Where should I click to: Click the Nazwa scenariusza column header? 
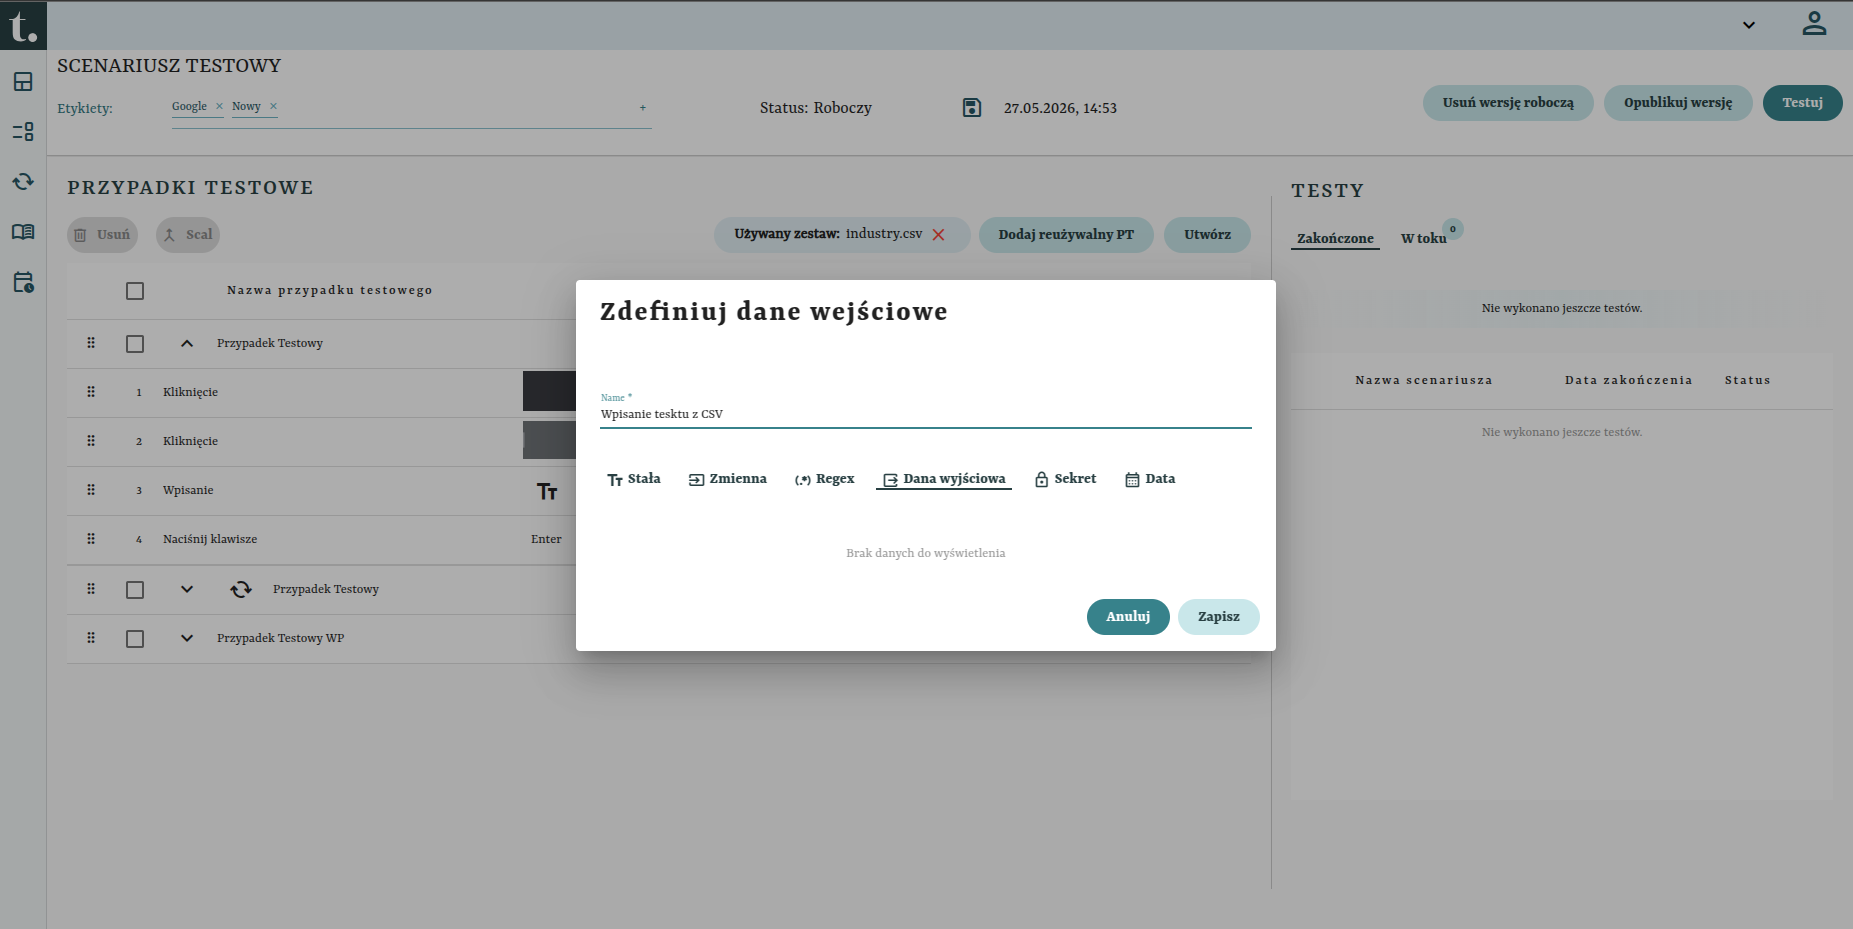(1424, 380)
